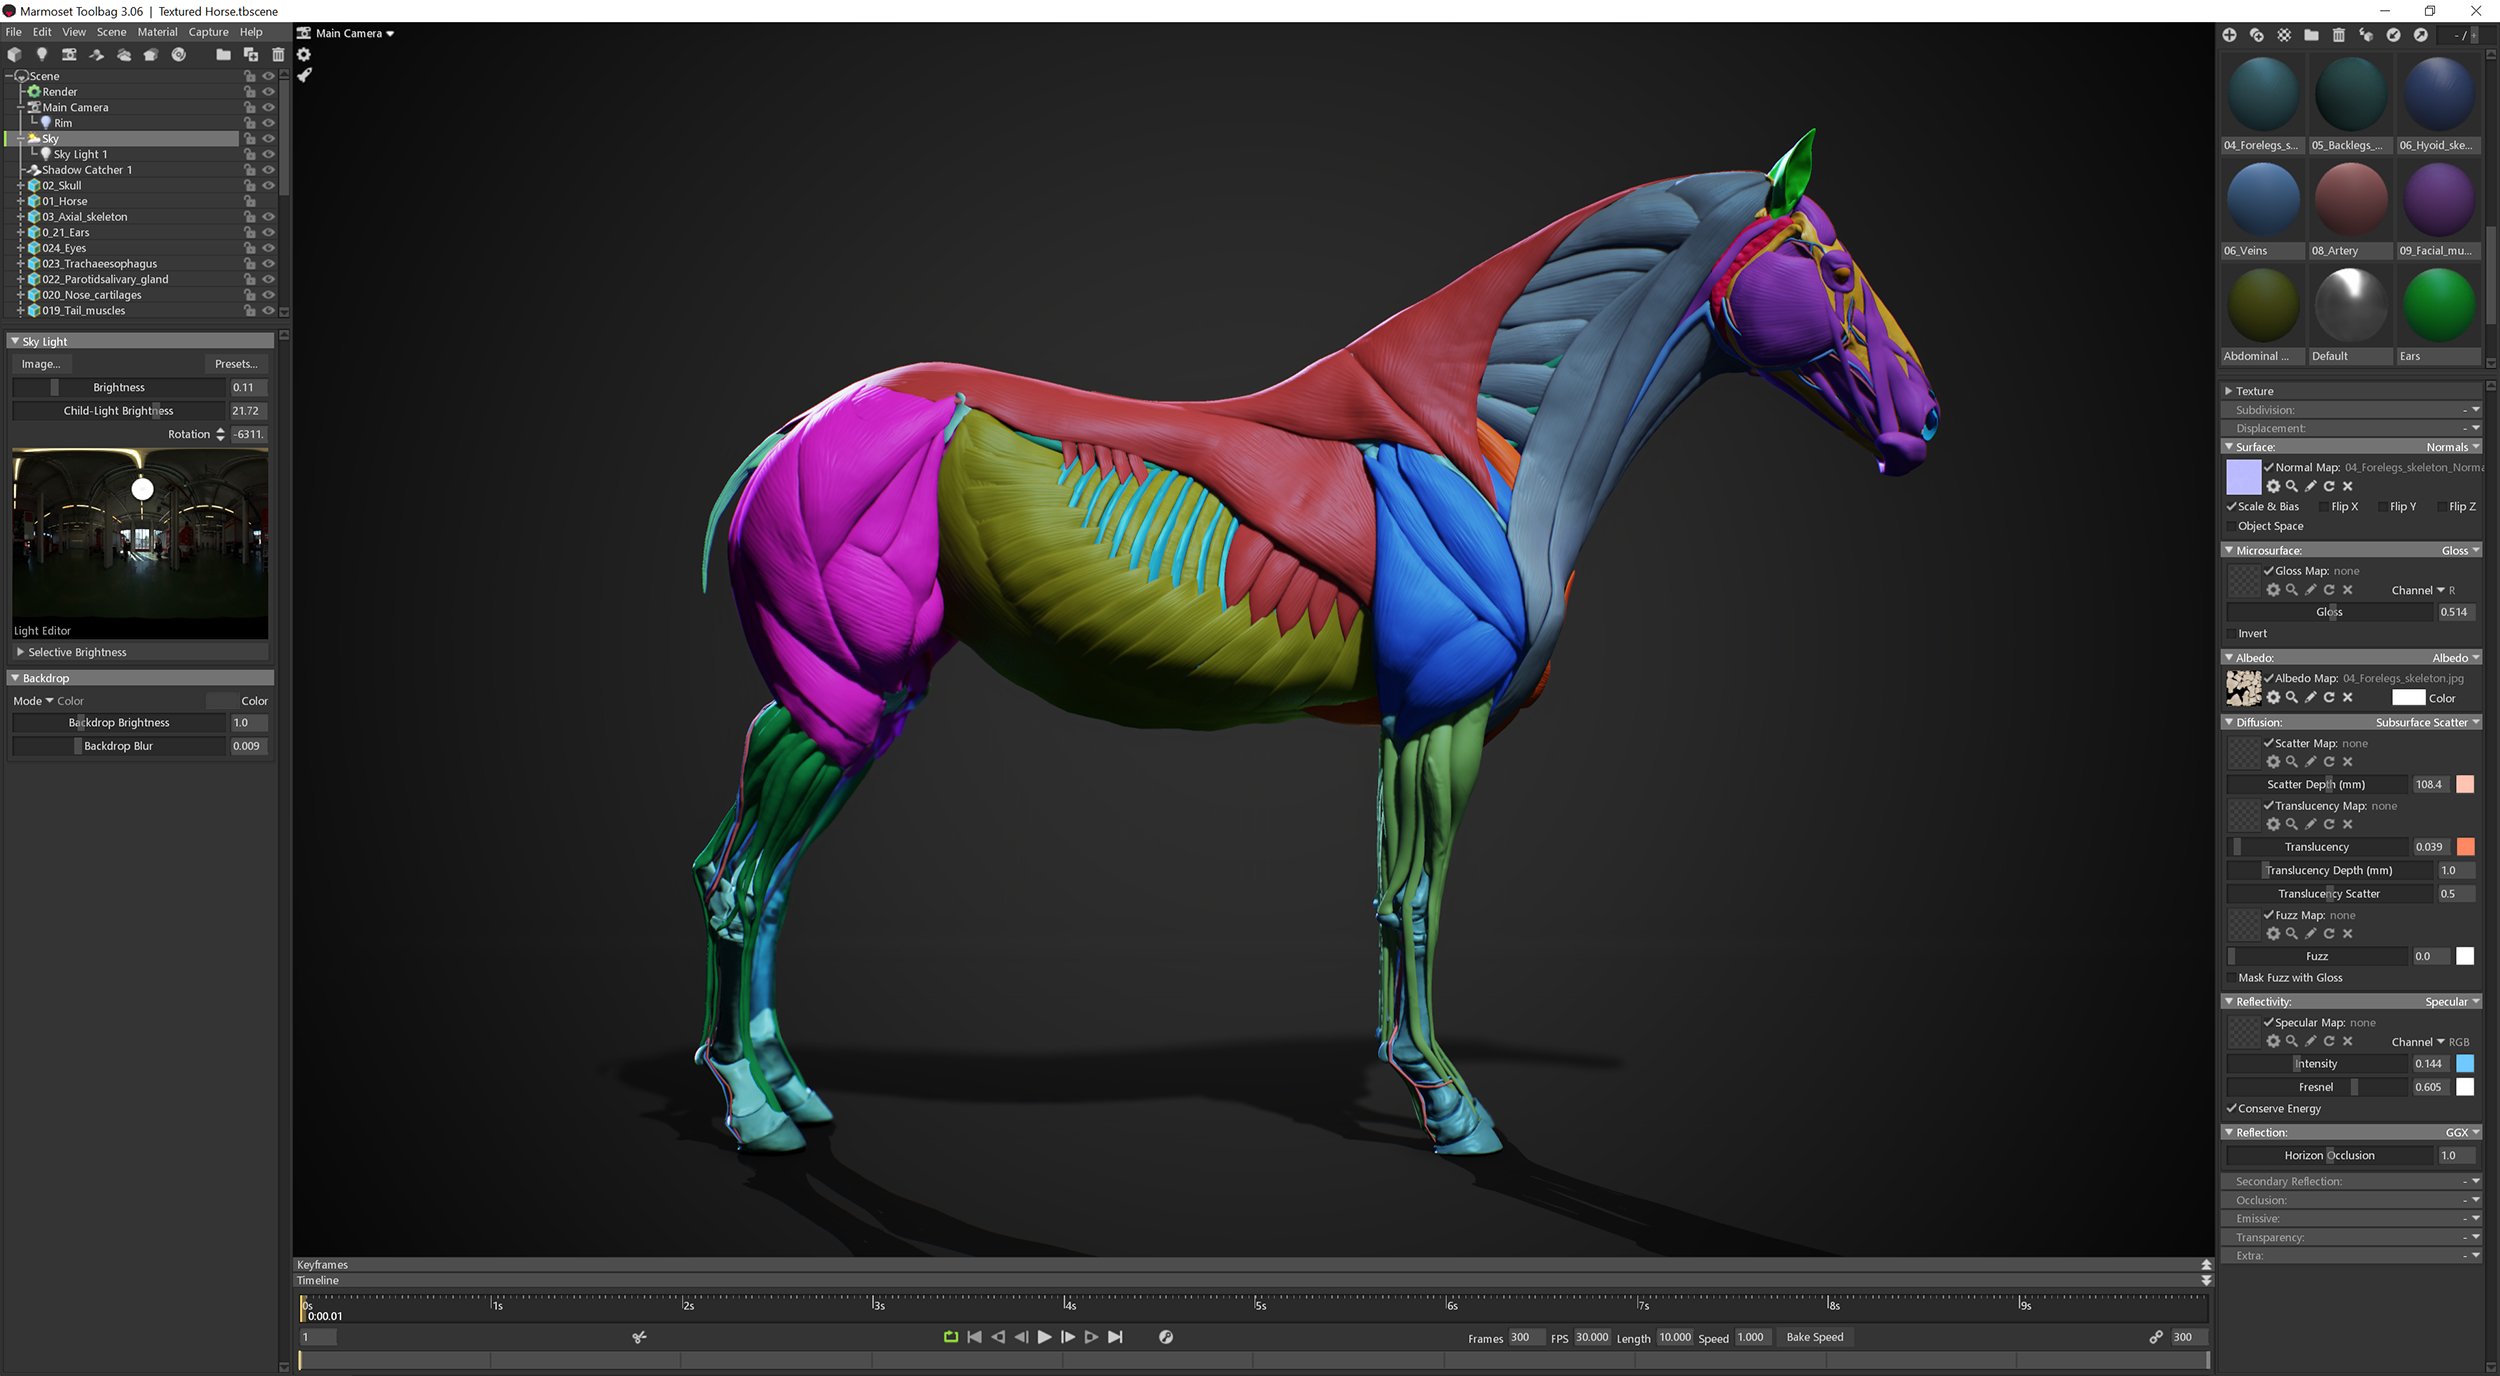Select the 08_Artery material thumbnail
The image size is (2500, 1376).
click(x=2350, y=198)
